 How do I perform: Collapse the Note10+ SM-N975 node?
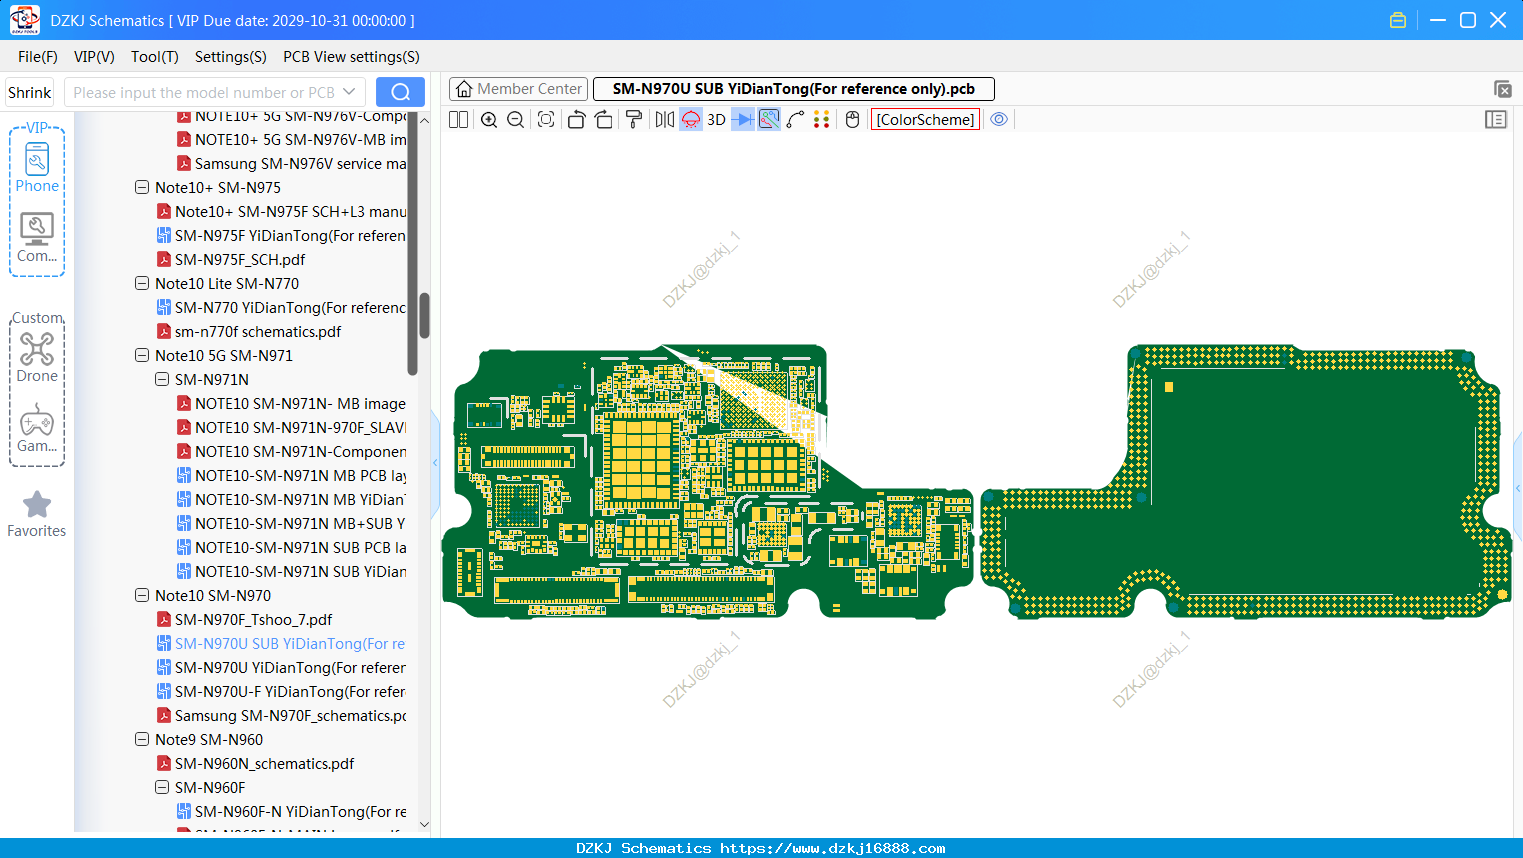pyautogui.click(x=142, y=187)
